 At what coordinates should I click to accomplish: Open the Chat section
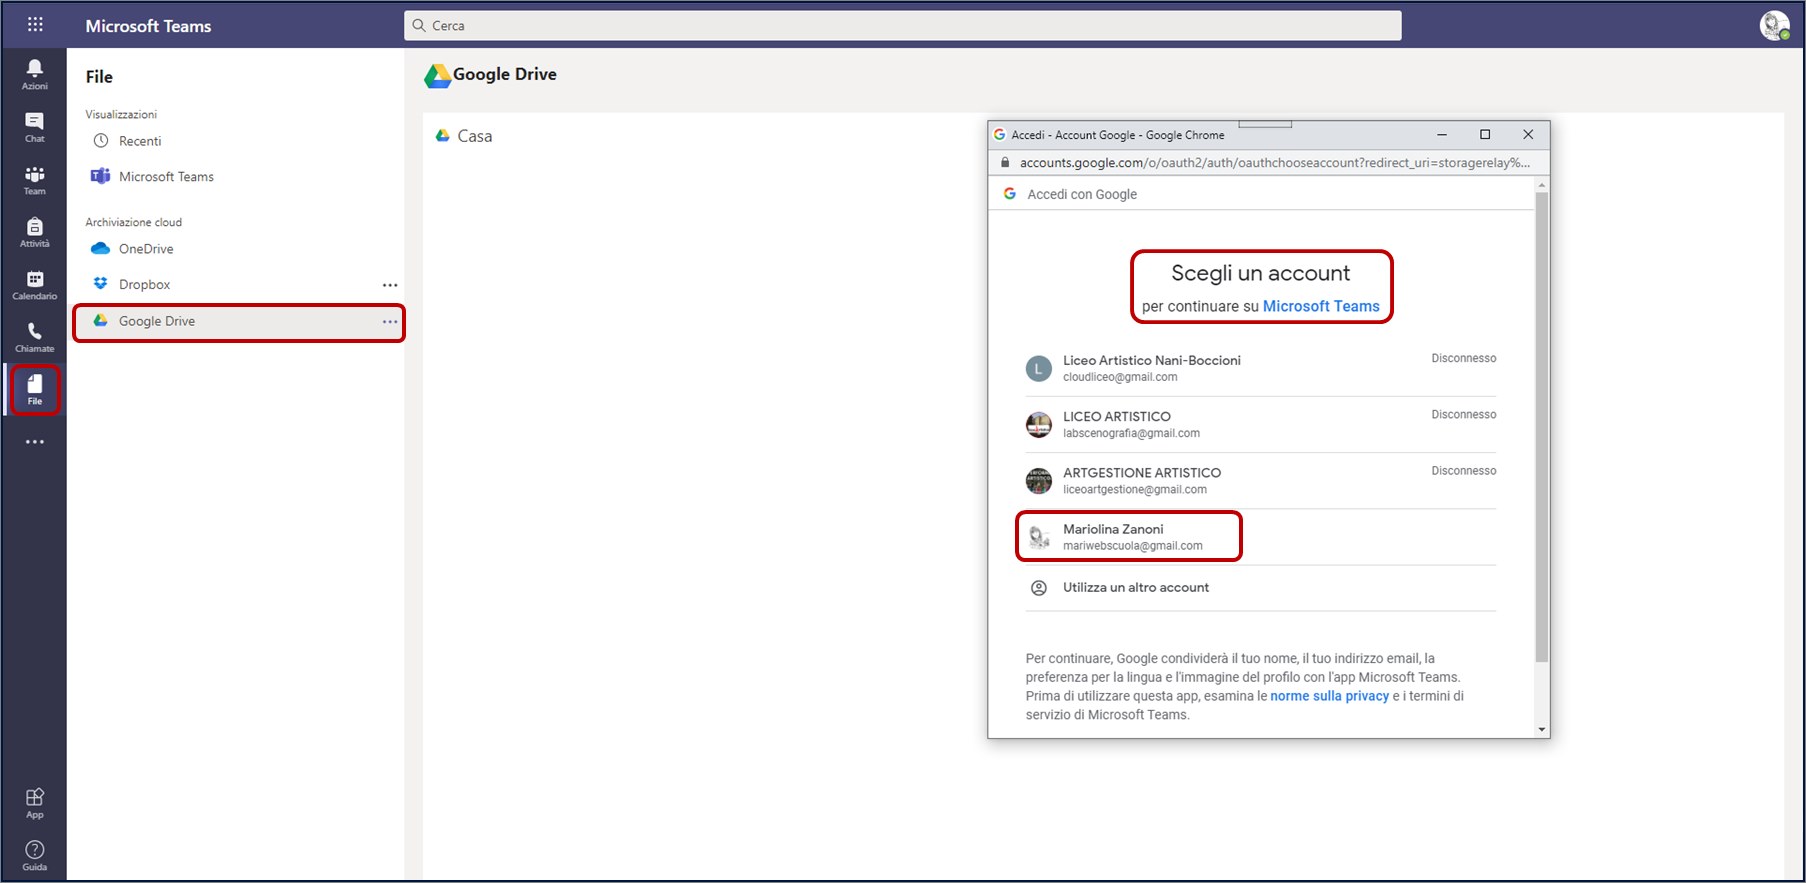point(35,127)
